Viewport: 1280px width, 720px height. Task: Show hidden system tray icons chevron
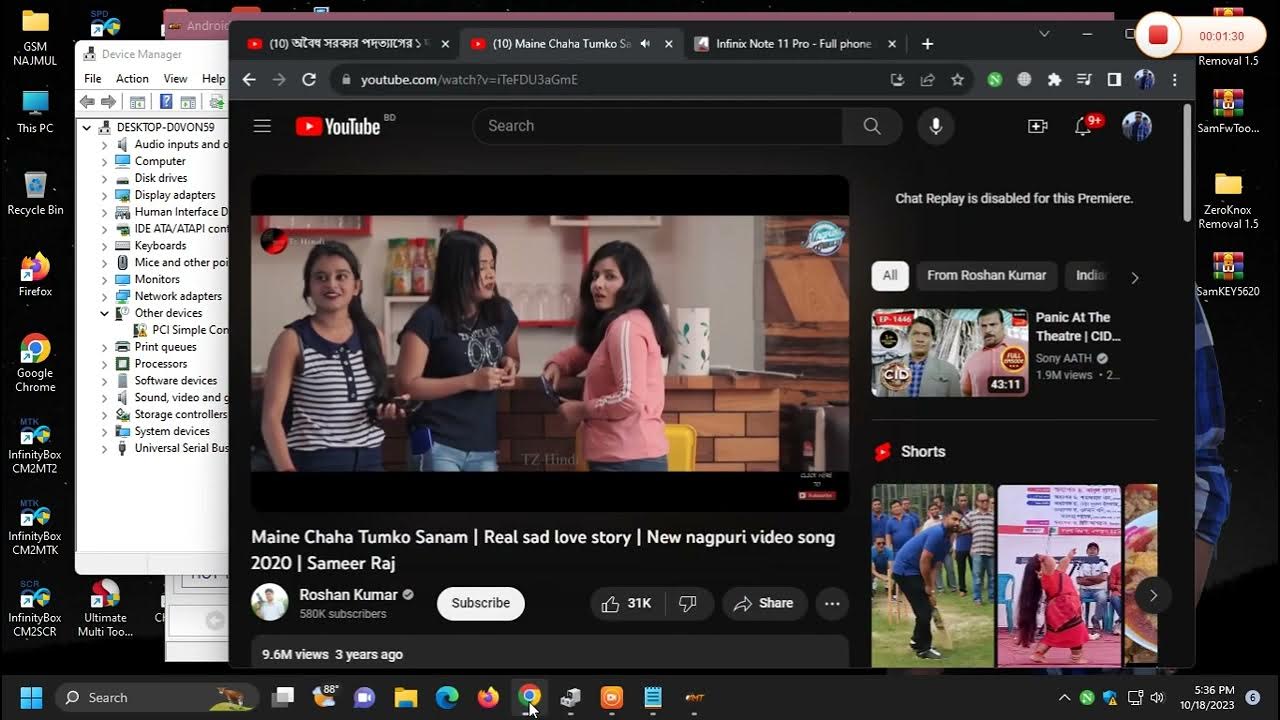coord(1064,697)
